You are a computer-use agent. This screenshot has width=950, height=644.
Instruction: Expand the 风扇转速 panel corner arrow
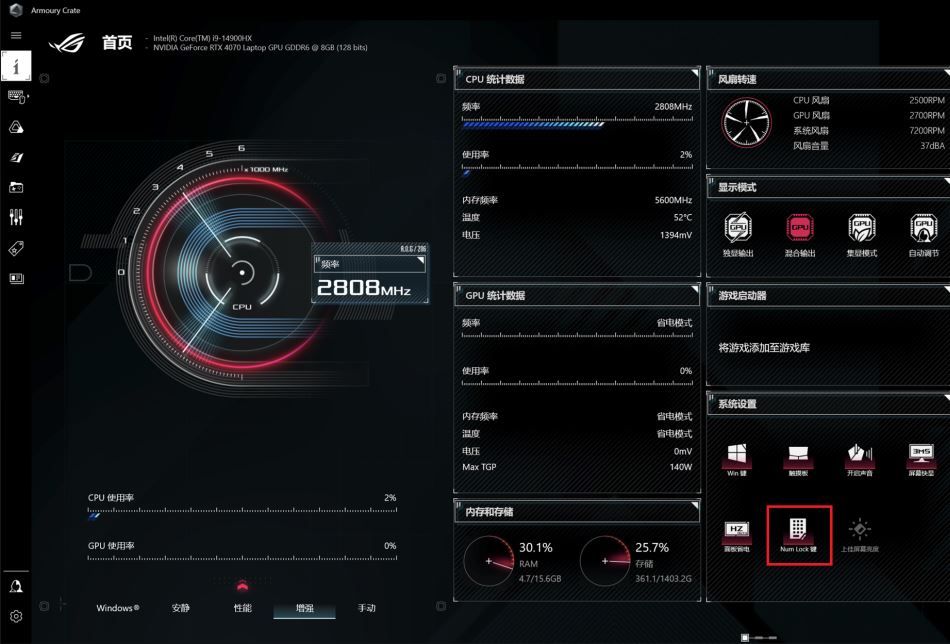pyautogui.click(x=944, y=72)
